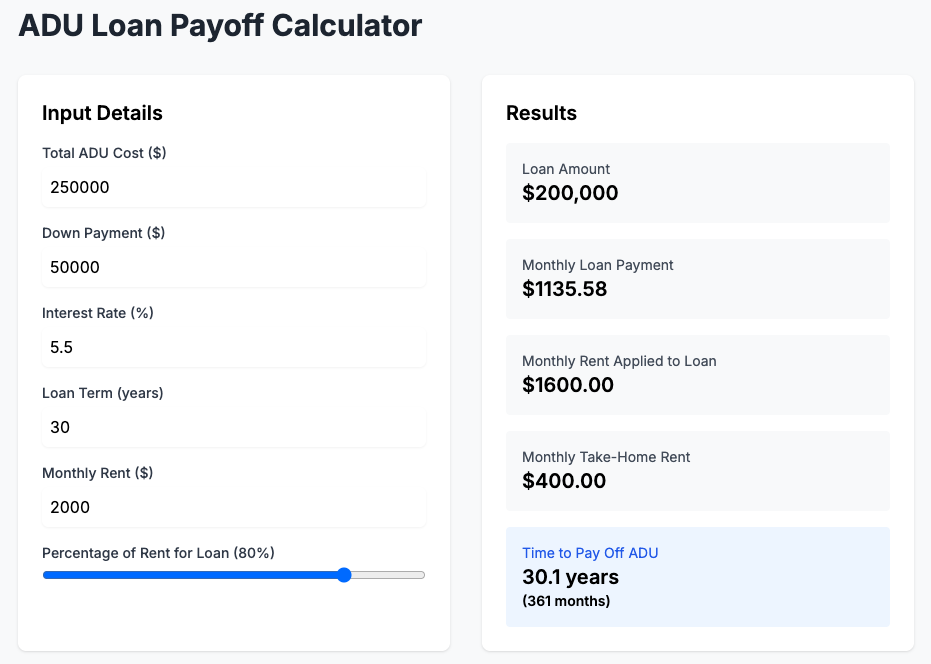Focus the Down Payment input field

(x=234, y=267)
